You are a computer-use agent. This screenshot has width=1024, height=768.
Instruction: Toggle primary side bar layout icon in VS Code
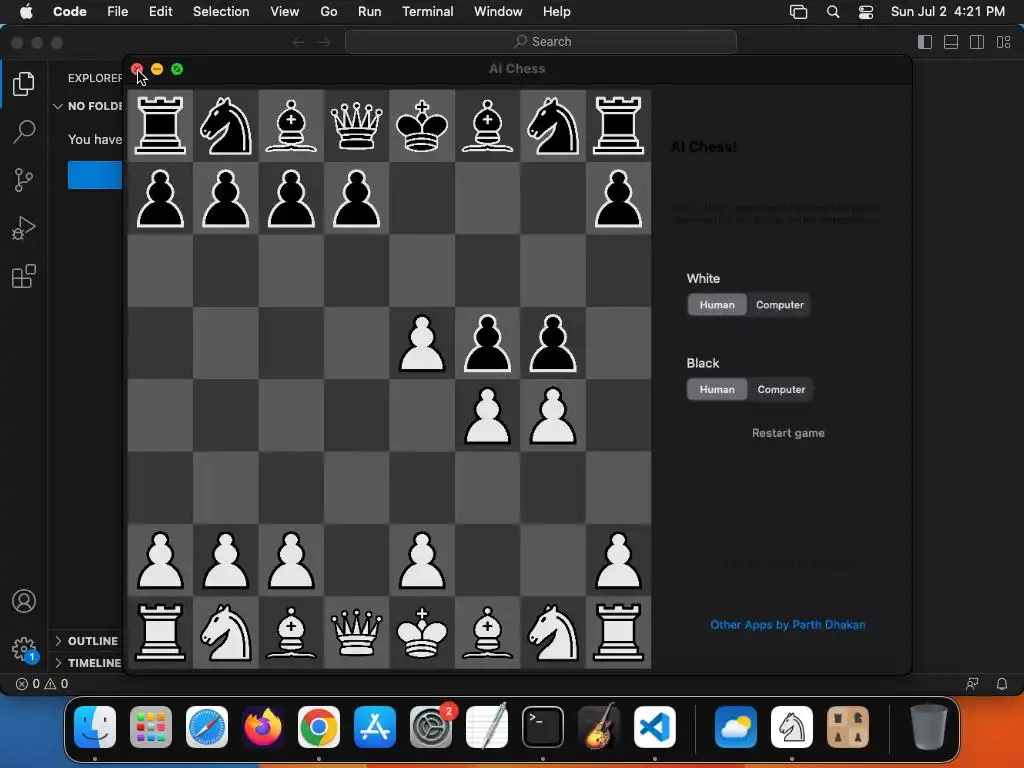pyautogui.click(x=925, y=42)
